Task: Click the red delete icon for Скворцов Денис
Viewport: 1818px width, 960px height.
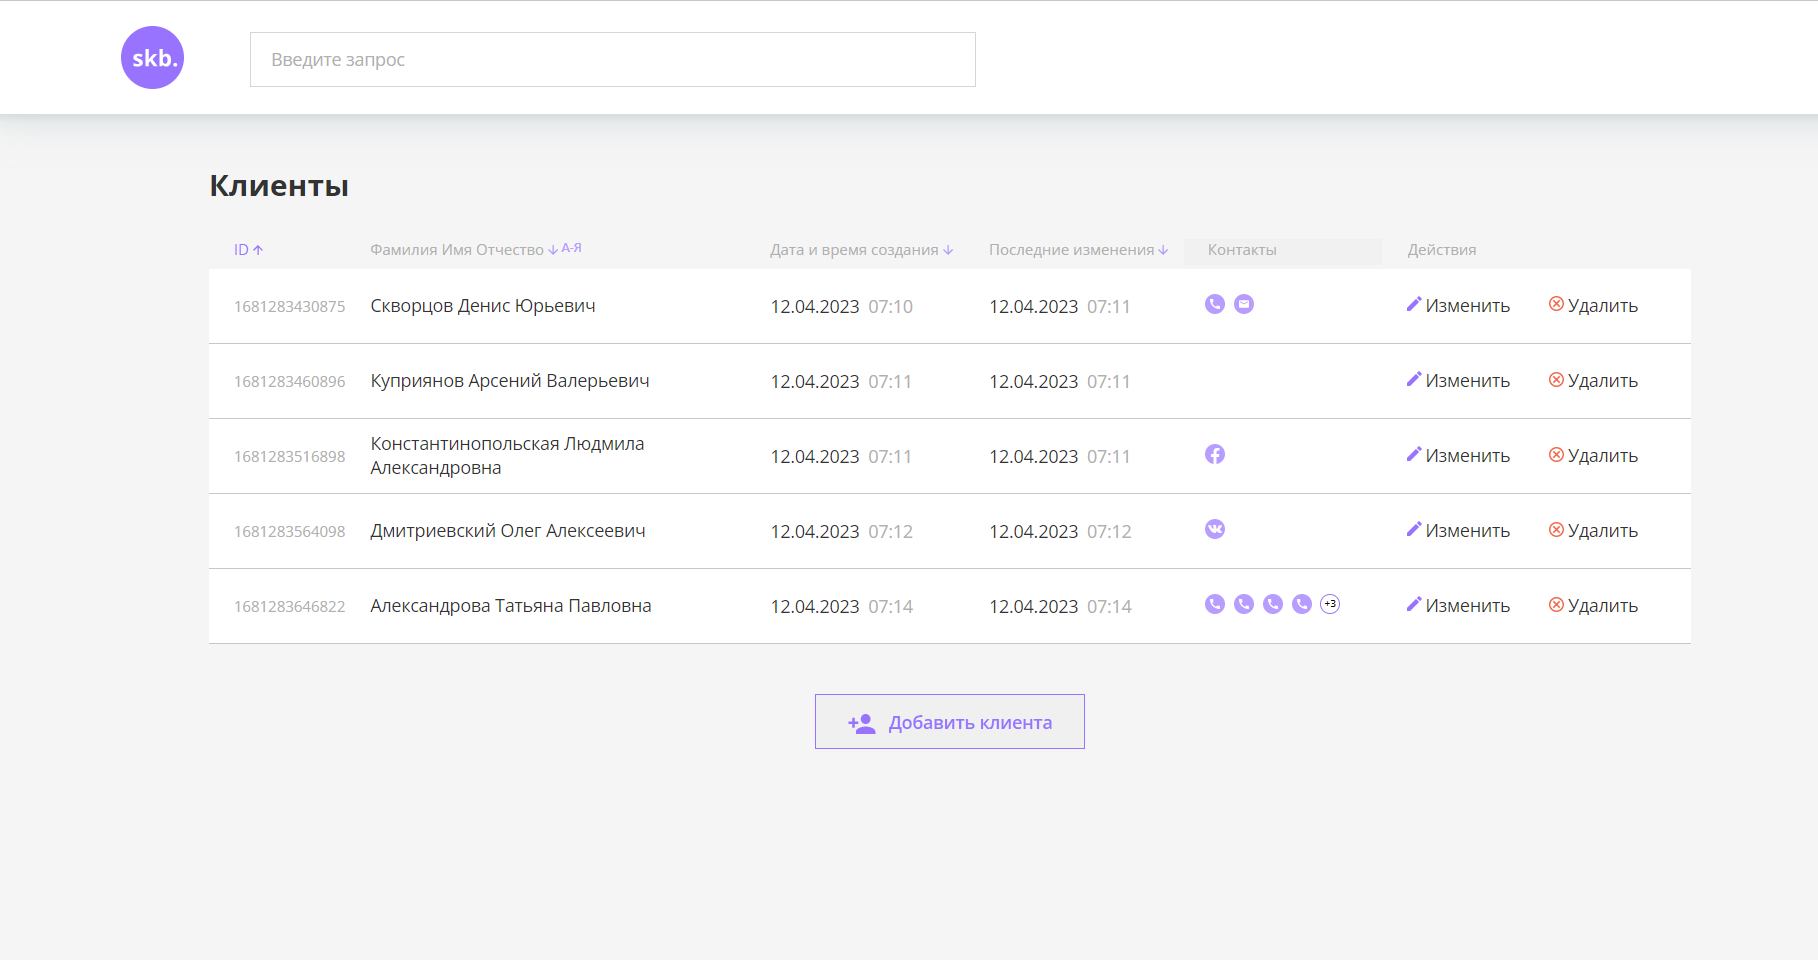Action: tap(1558, 304)
